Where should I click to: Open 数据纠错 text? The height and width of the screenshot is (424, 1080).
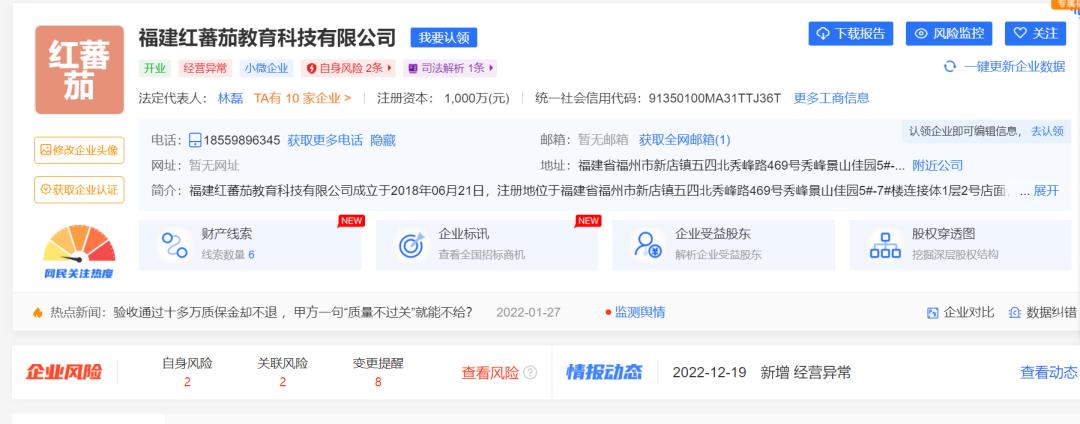1051,312
